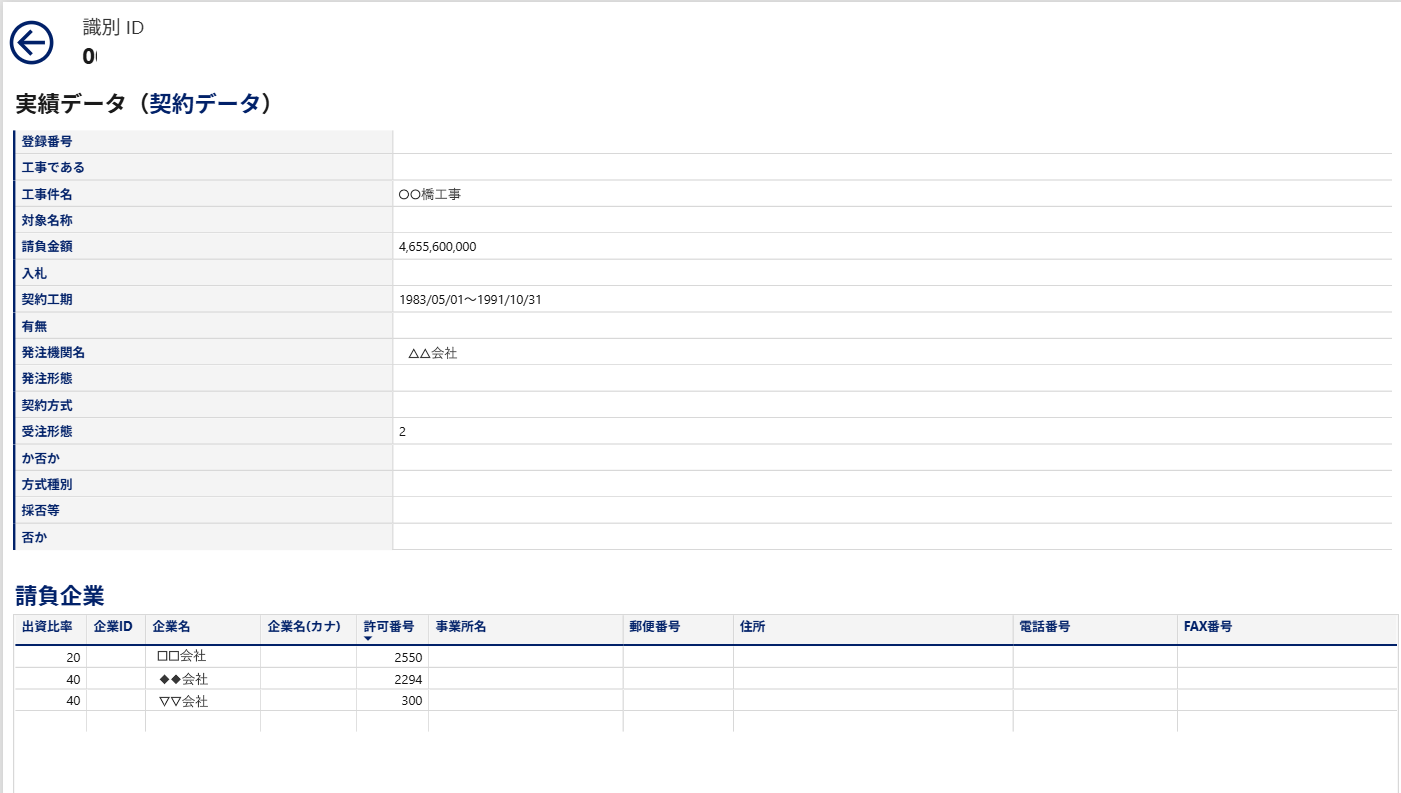Image resolution: width=1401 pixels, height=793 pixels.
Task: Click the 郵便番号 column header
Action: pos(655,627)
